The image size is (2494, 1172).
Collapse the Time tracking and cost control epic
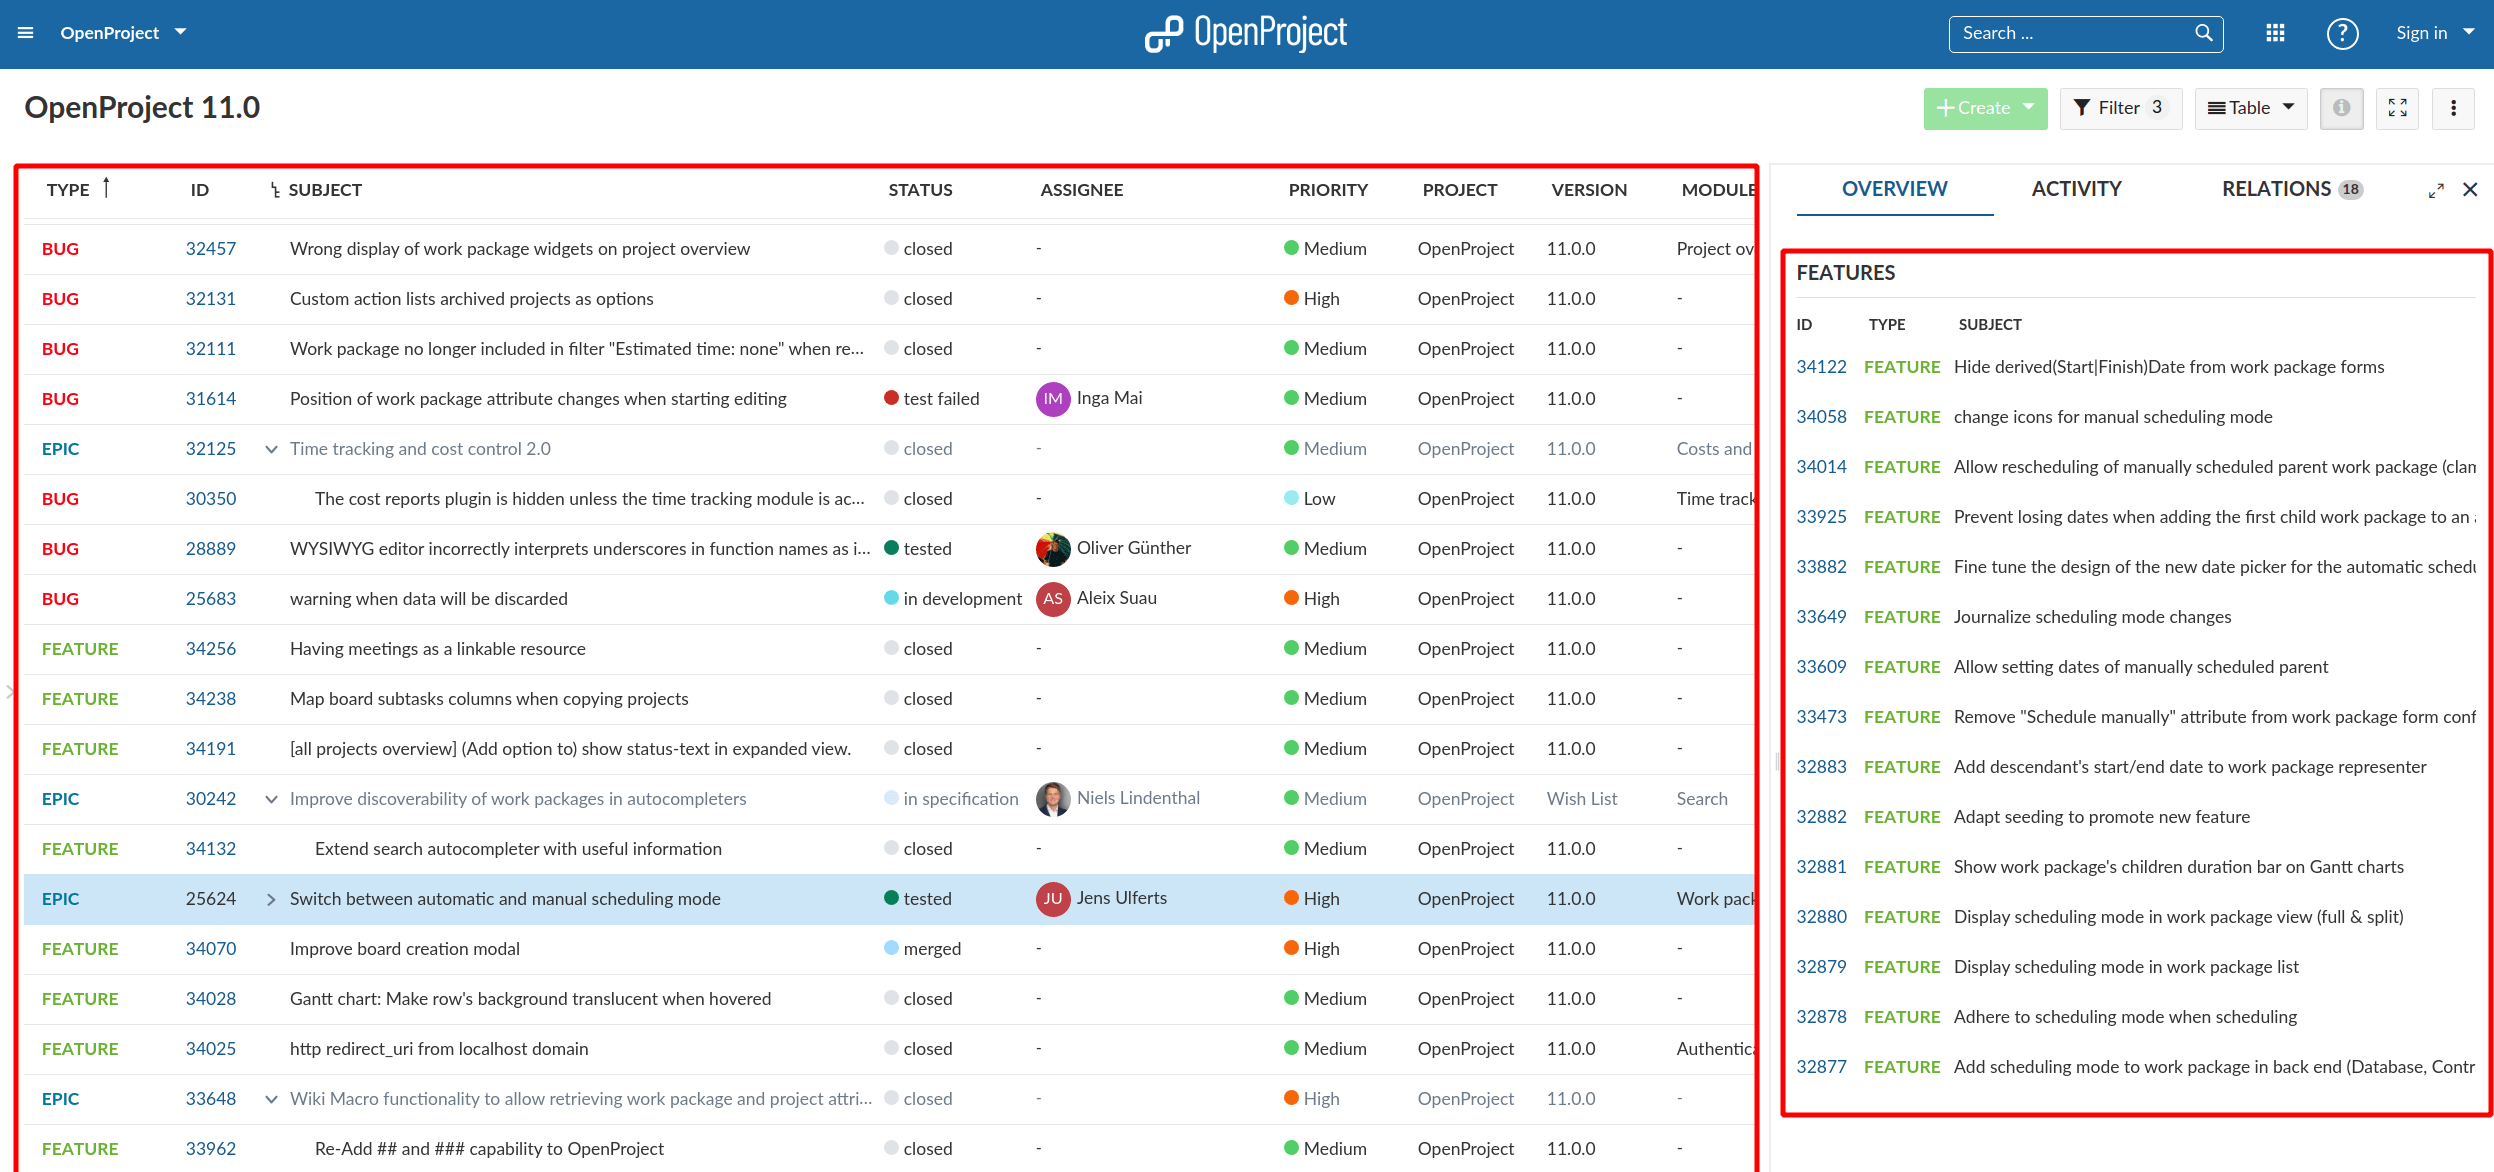coord(271,449)
